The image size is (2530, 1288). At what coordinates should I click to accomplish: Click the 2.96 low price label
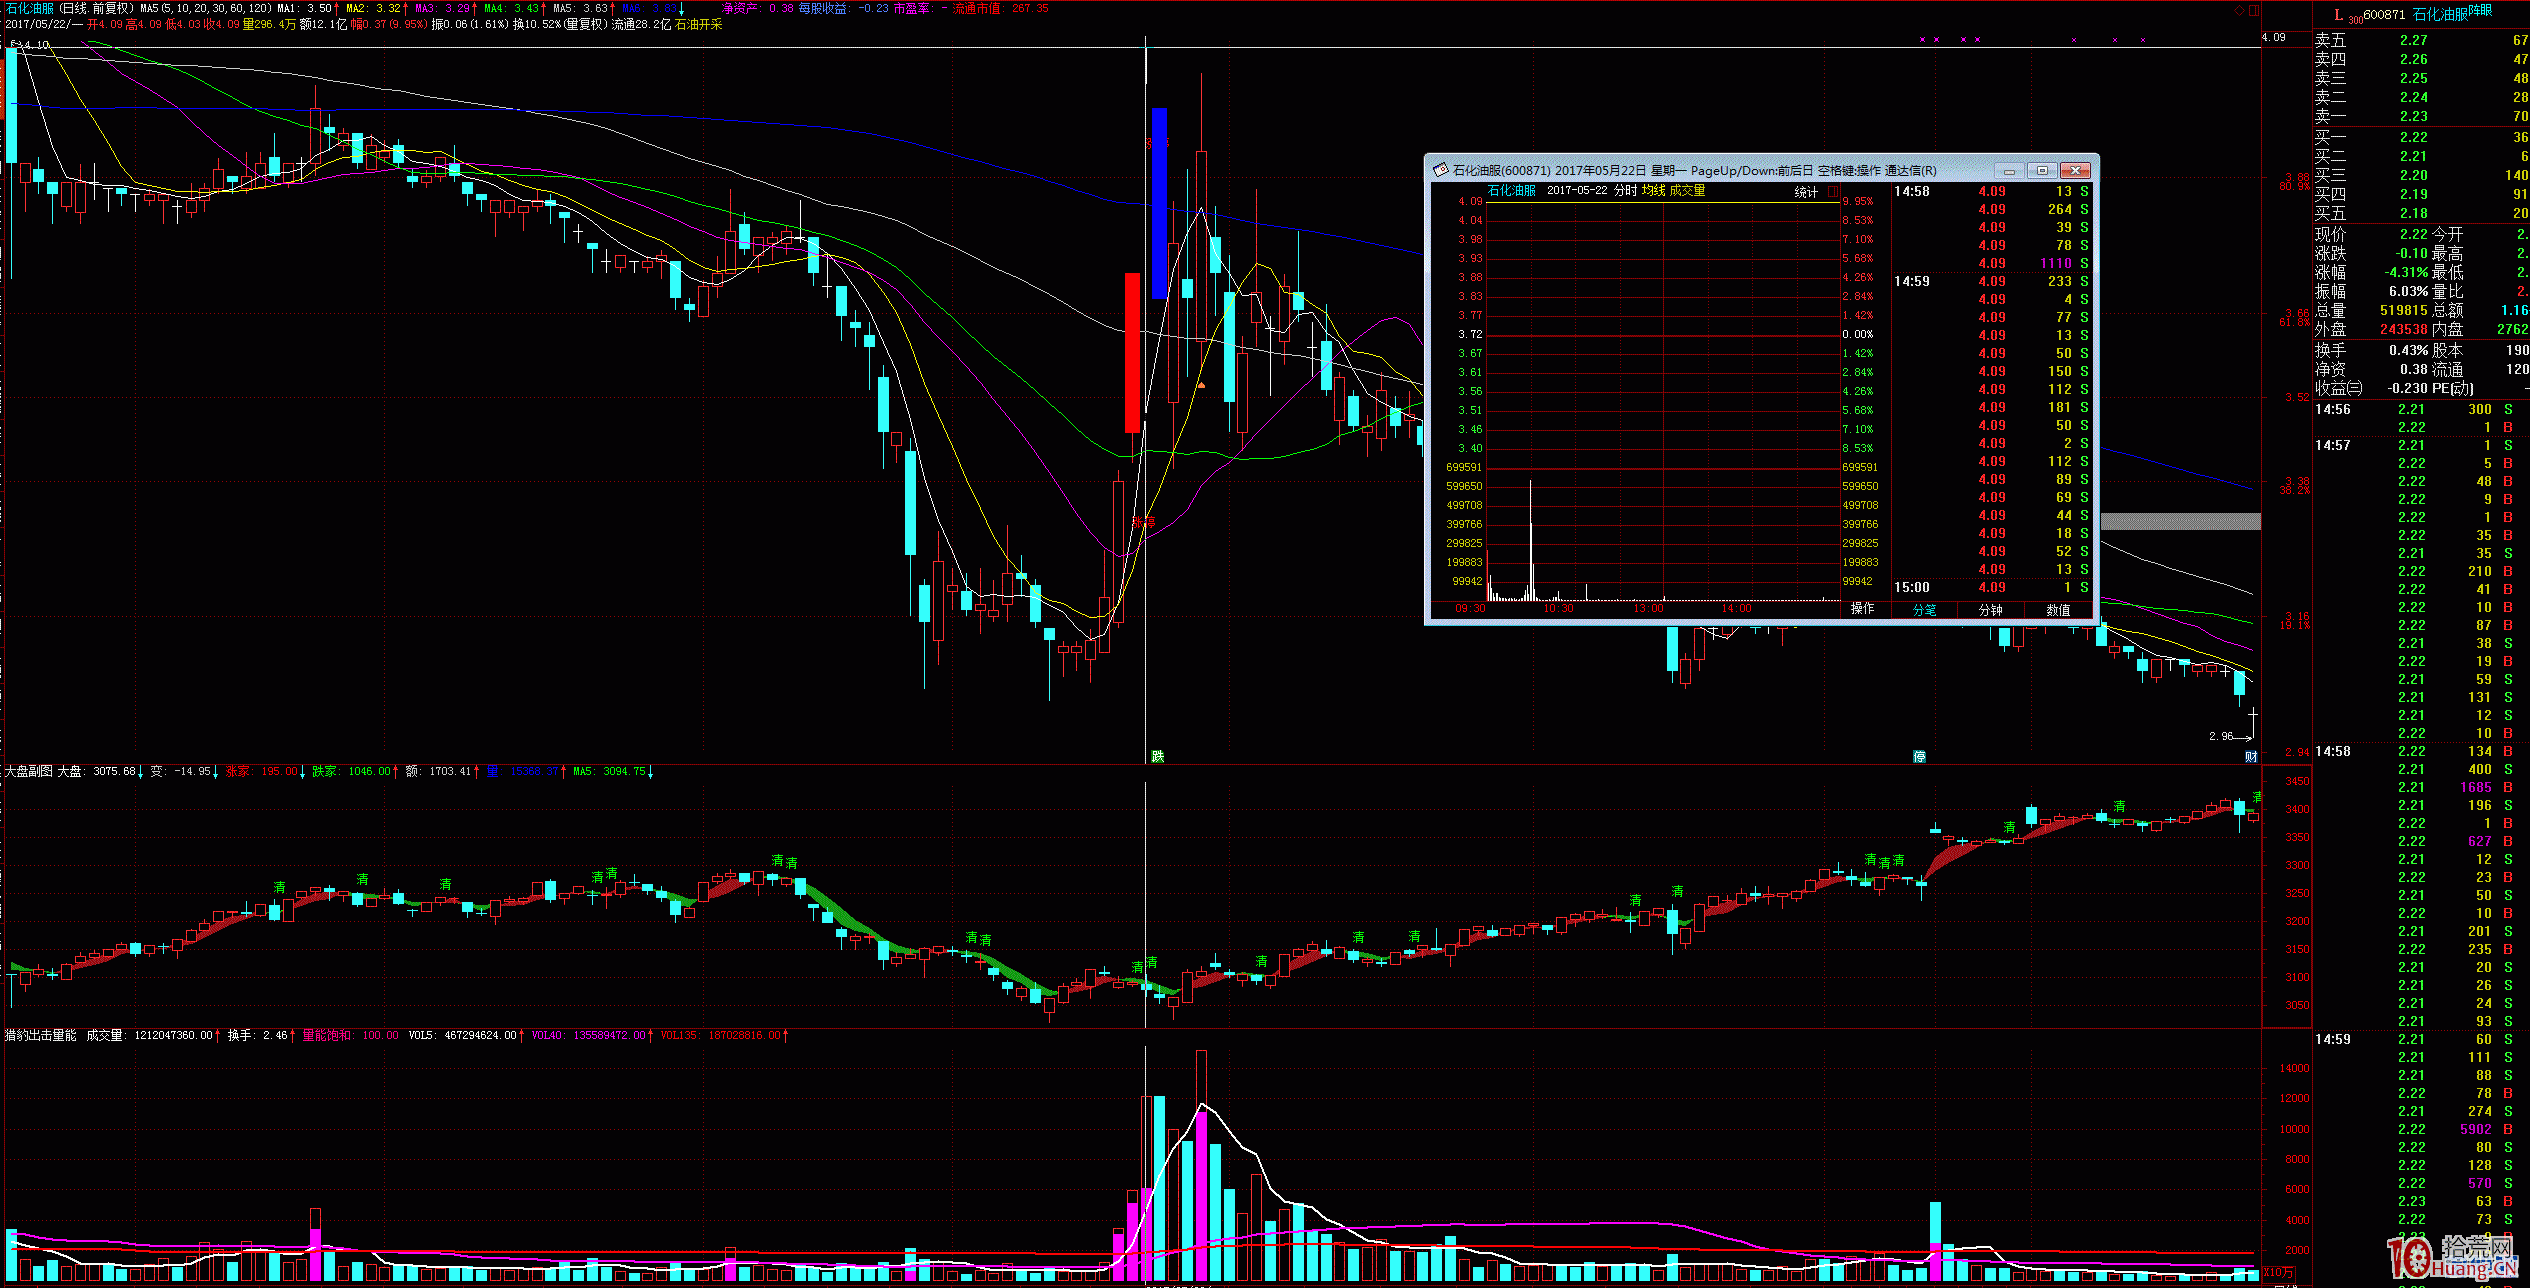pos(2221,736)
